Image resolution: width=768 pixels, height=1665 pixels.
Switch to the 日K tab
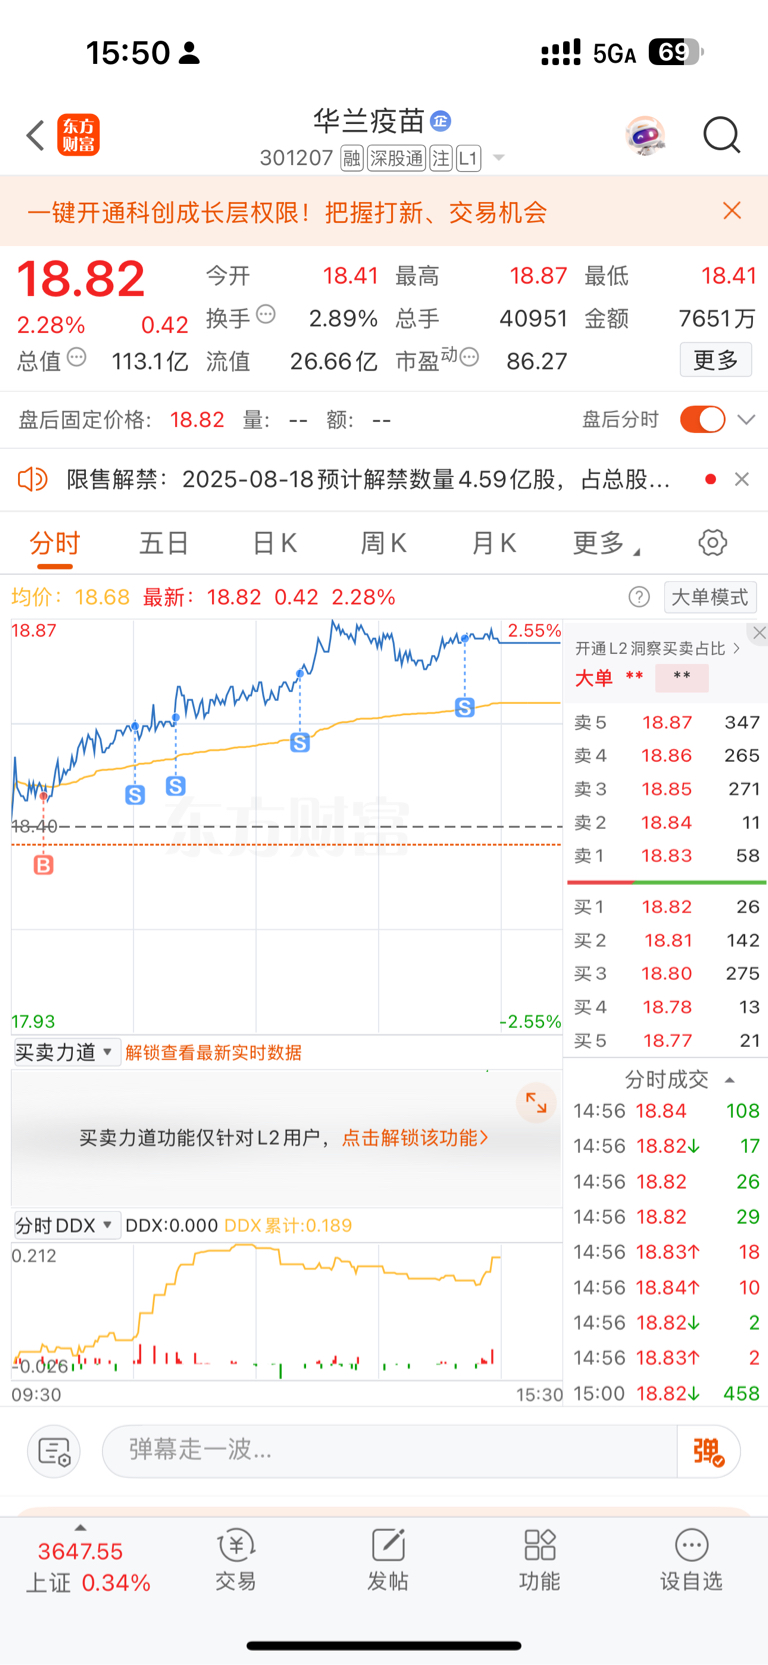point(274,543)
